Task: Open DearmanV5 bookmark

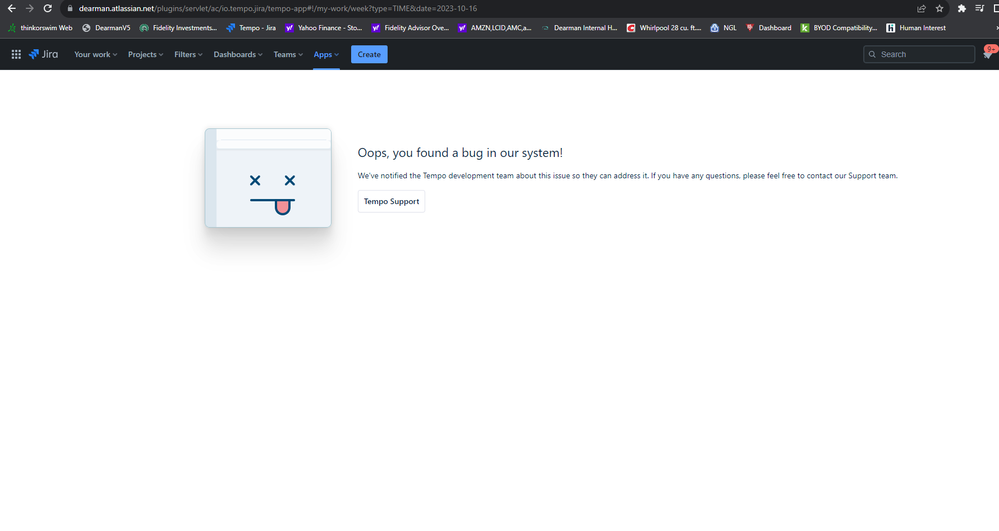Action: [x=106, y=28]
